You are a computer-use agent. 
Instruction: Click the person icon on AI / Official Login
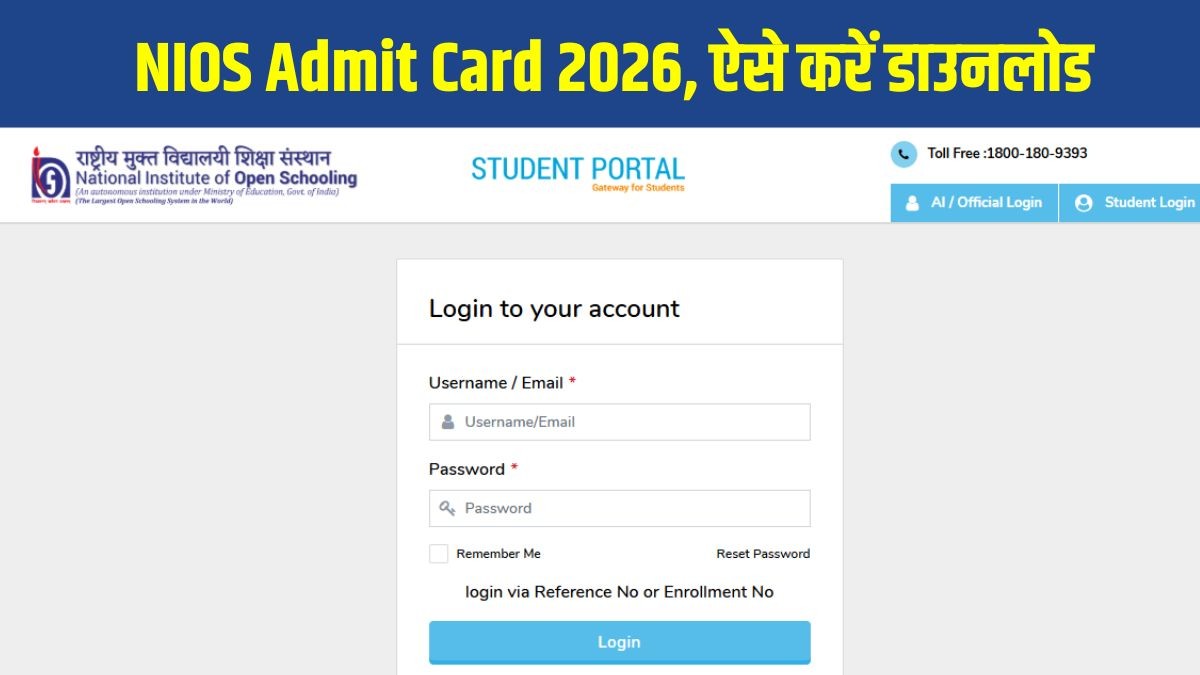click(x=912, y=203)
